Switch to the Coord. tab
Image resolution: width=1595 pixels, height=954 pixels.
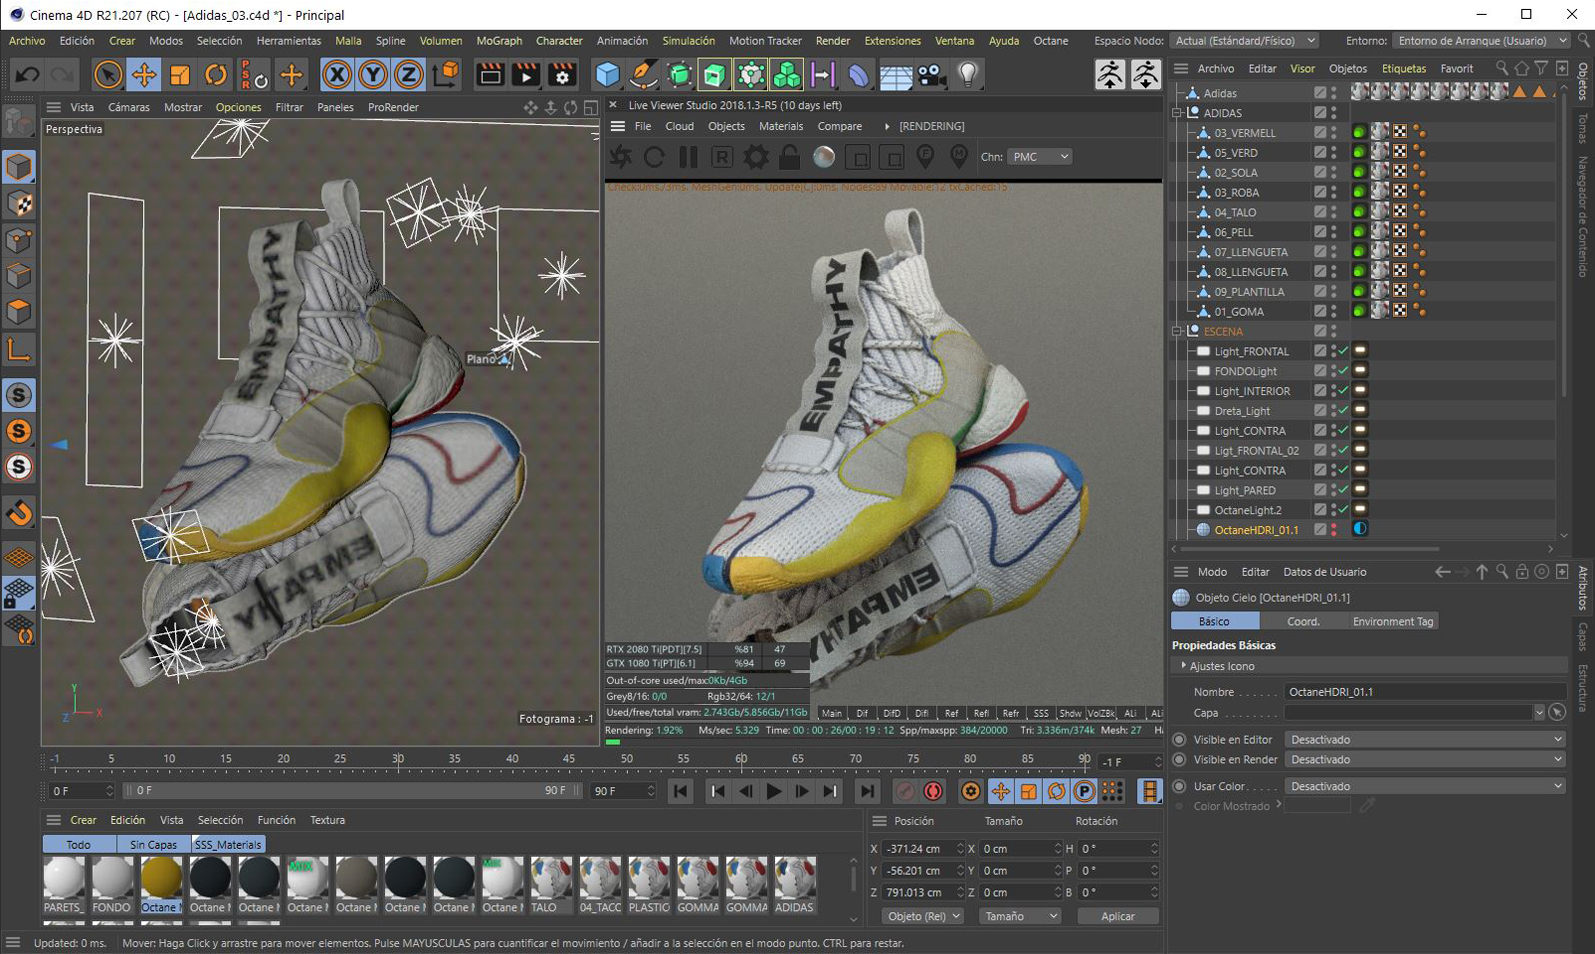1302,621
